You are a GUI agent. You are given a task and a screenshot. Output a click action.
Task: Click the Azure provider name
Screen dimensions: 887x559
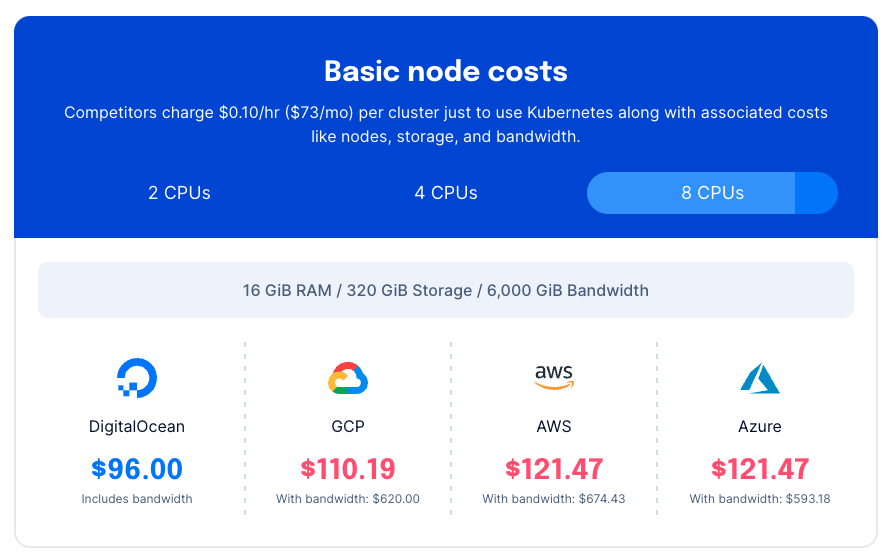coord(760,426)
